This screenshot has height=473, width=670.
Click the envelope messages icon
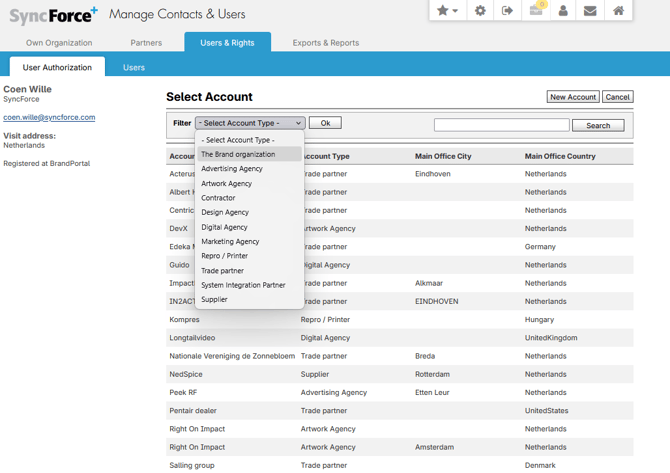[590, 11]
